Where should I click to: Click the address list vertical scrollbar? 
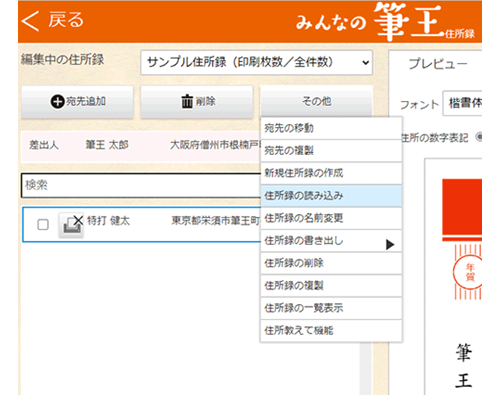(x=365, y=368)
